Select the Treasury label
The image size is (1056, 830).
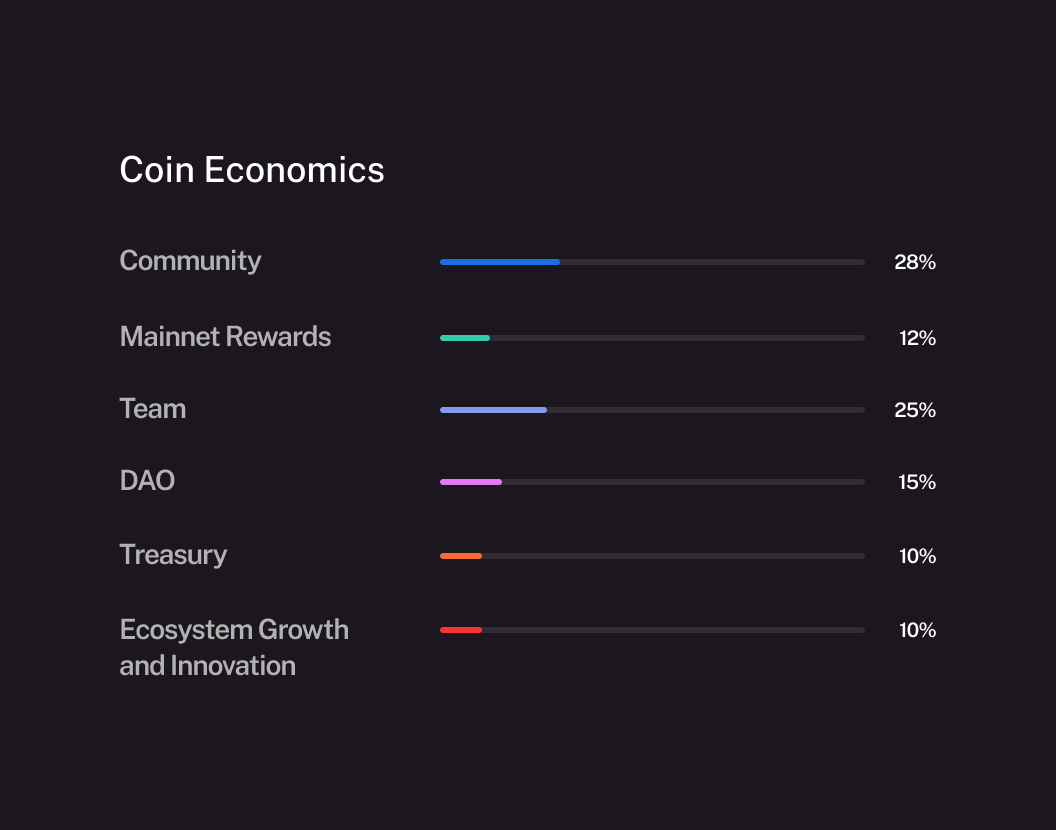pos(173,555)
